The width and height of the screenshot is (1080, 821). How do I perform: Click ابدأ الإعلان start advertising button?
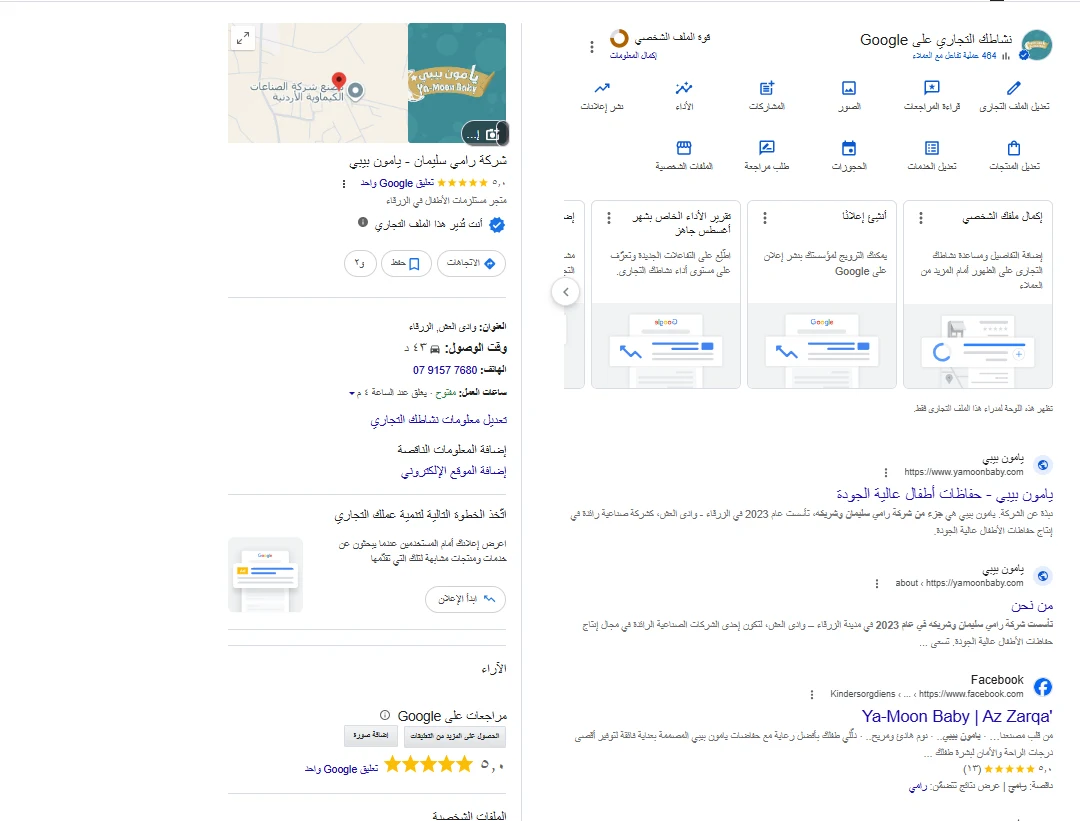pyautogui.click(x=466, y=599)
